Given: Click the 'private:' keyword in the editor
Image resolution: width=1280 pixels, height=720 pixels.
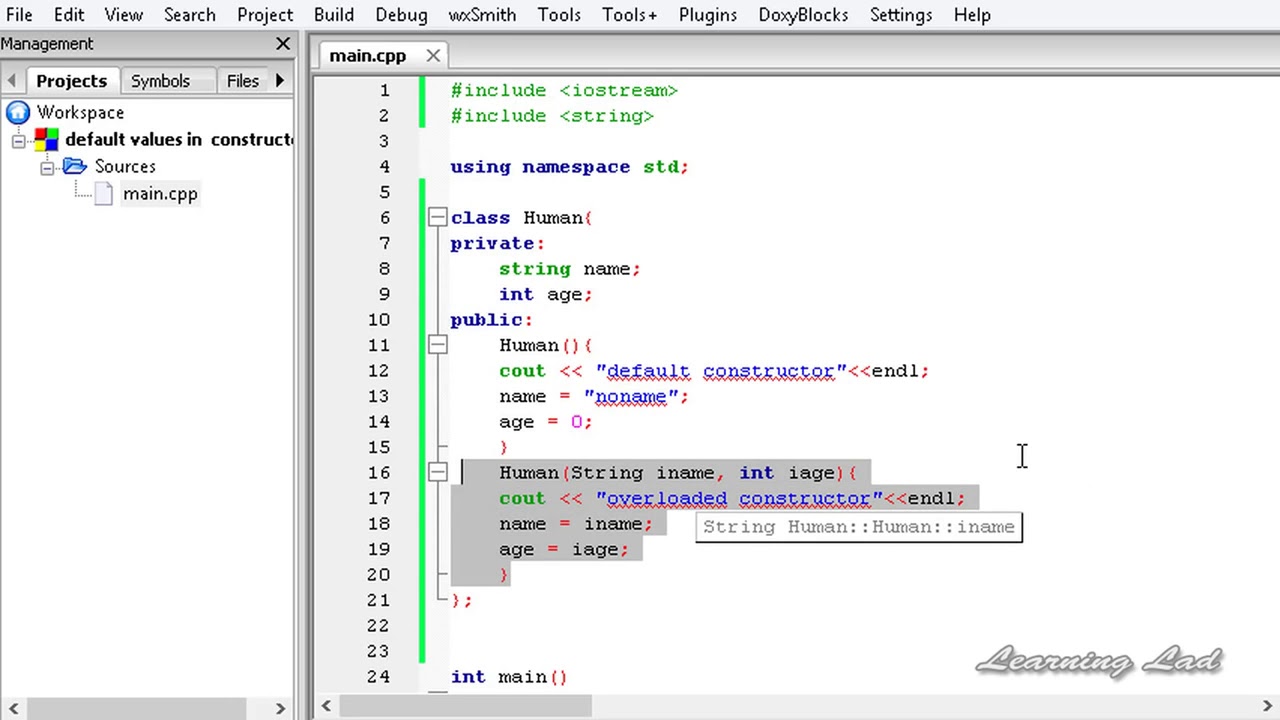Looking at the screenshot, I should [x=497, y=244].
